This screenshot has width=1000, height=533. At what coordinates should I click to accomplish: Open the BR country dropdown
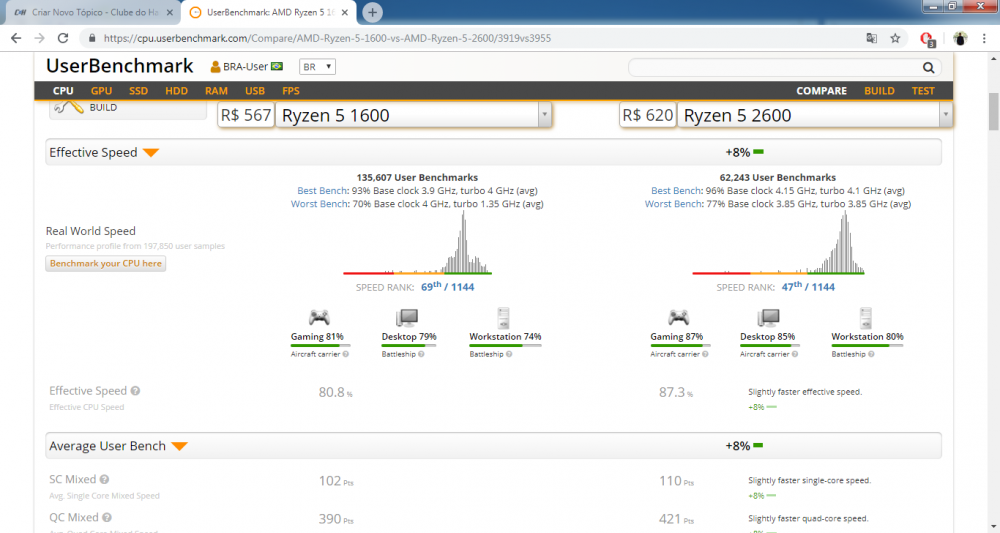pyautogui.click(x=317, y=67)
